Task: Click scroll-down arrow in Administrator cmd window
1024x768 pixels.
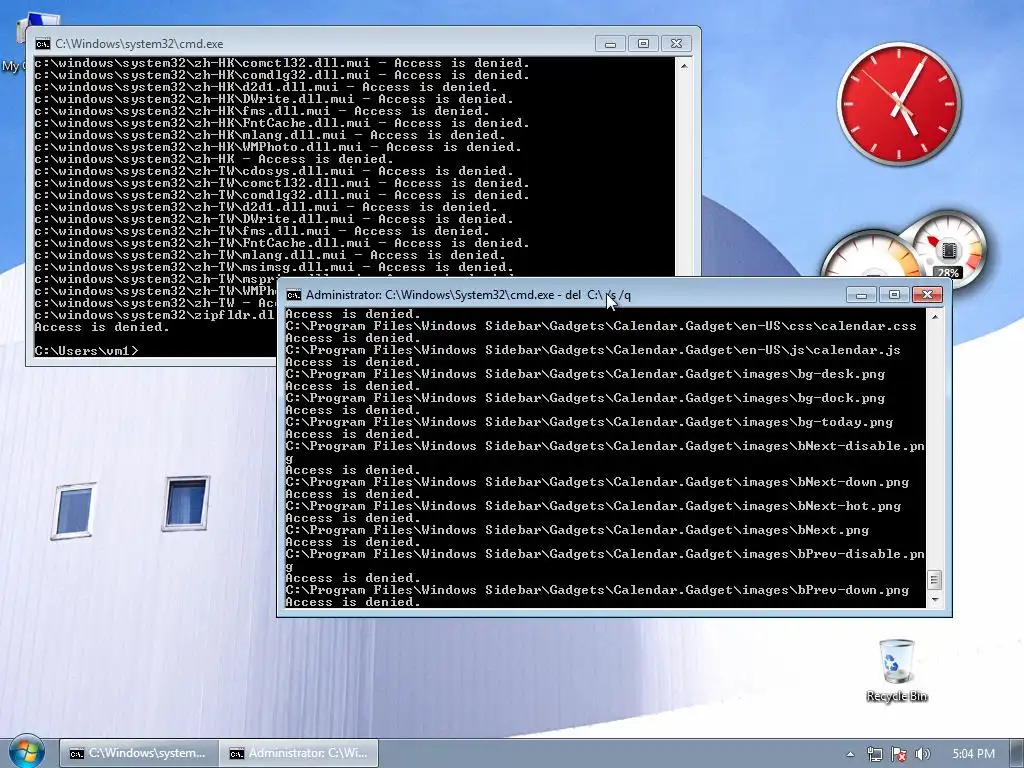Action: pyautogui.click(x=935, y=599)
